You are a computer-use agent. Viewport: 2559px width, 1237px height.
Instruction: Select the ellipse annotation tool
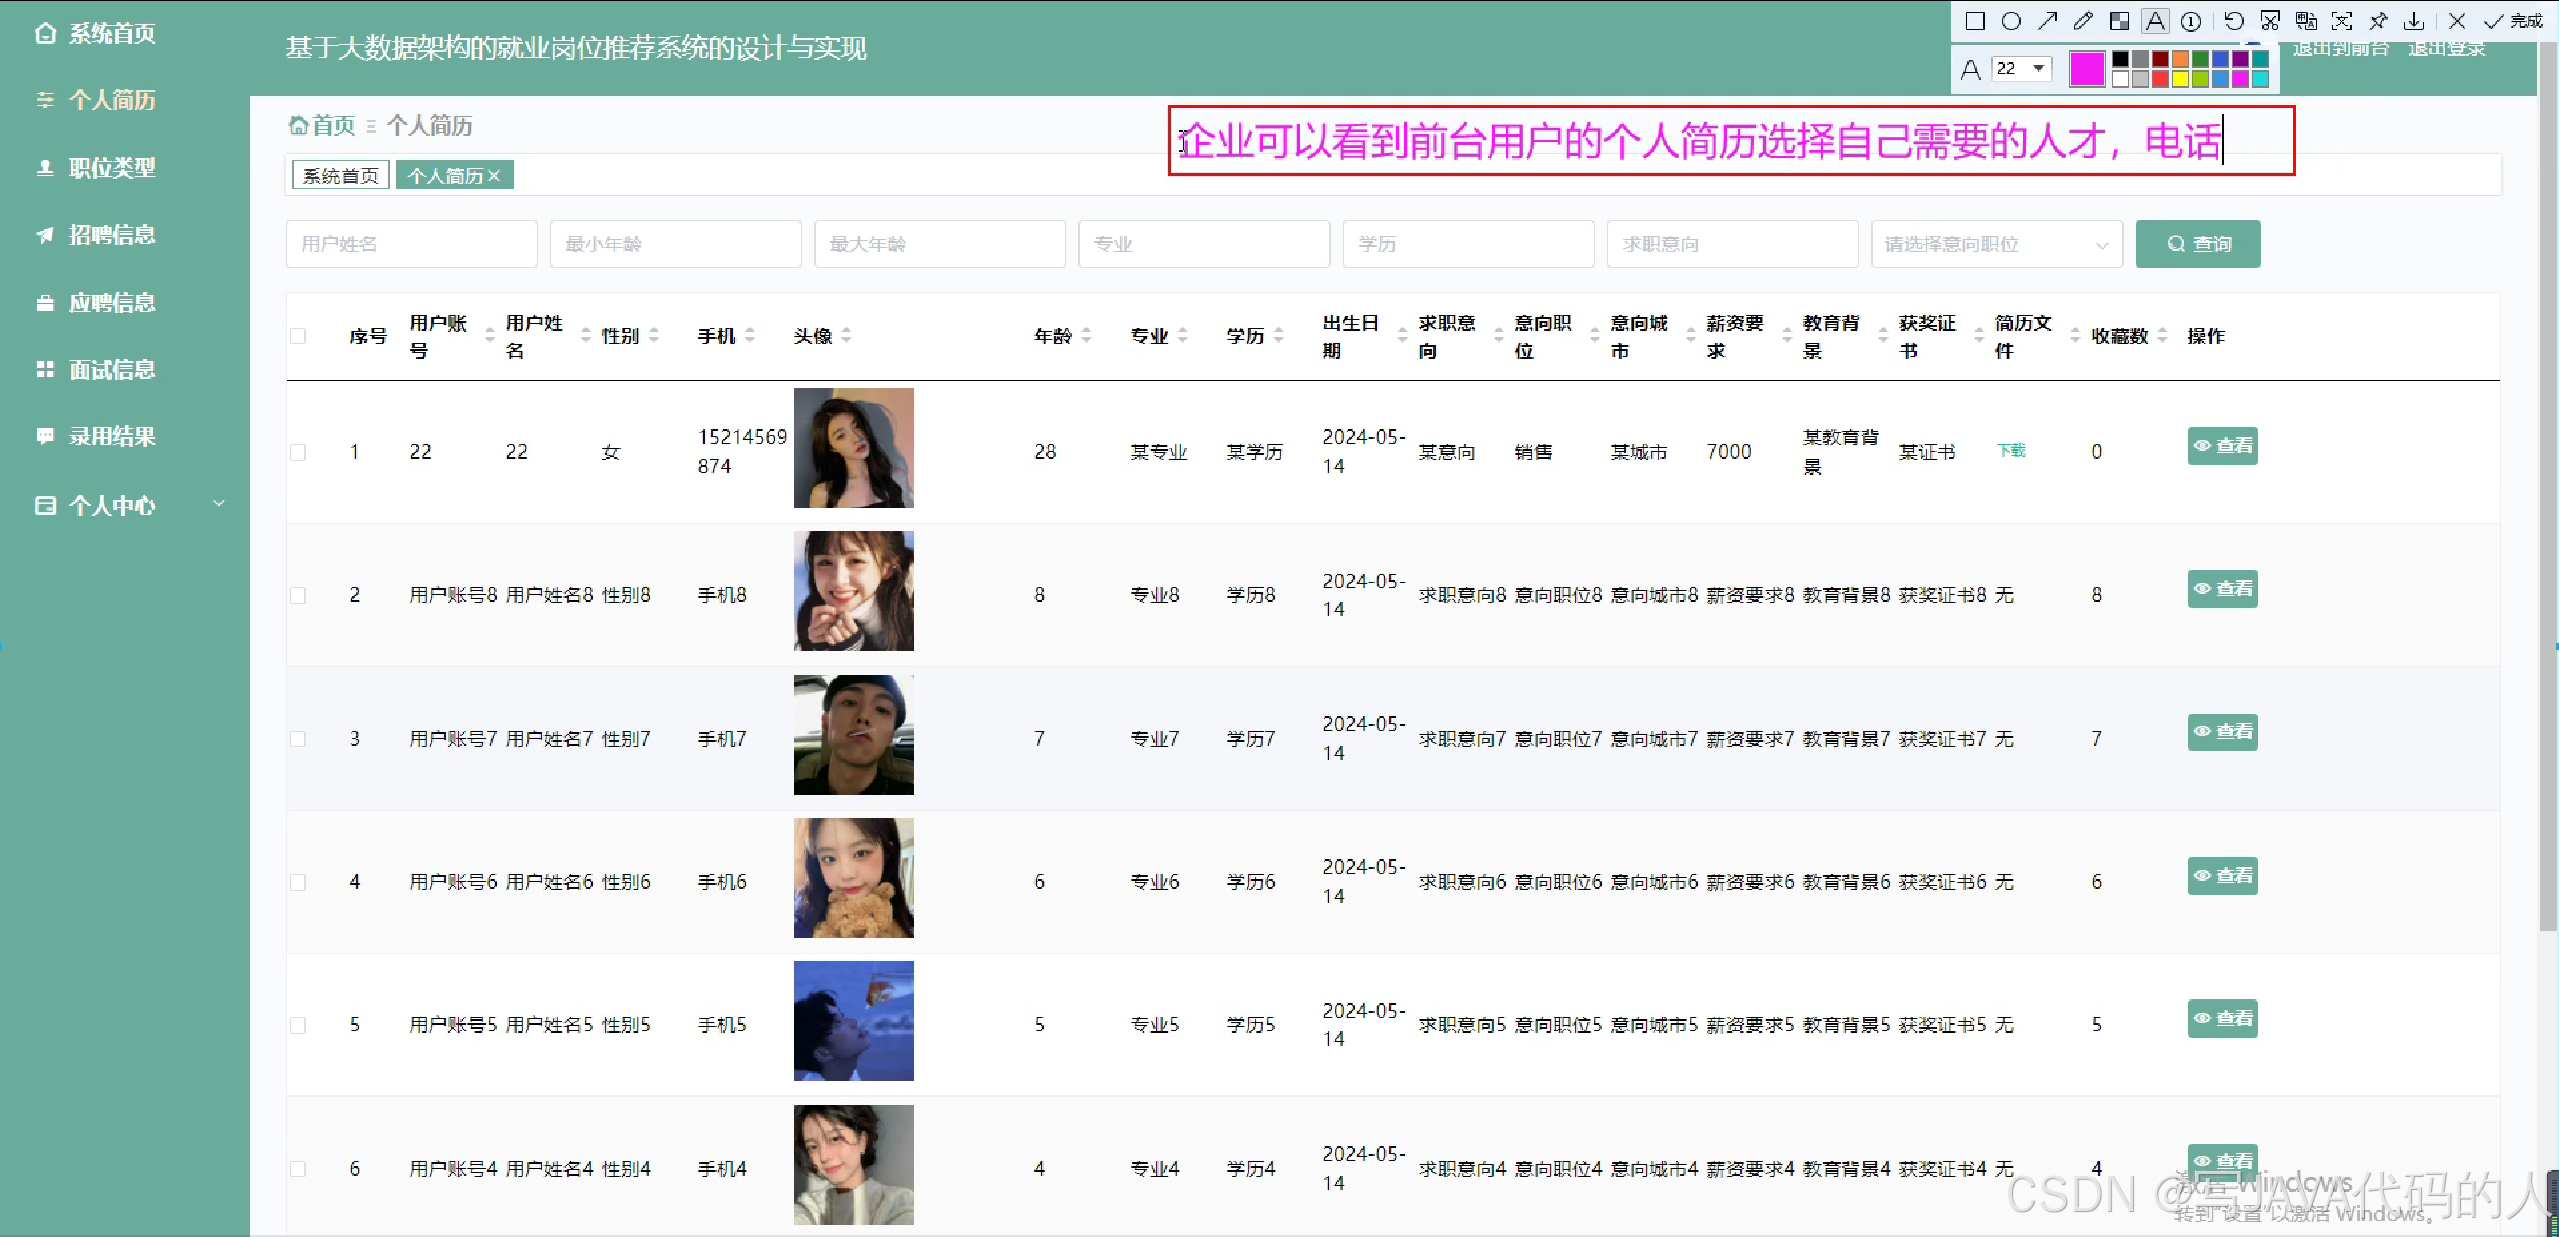(2011, 21)
